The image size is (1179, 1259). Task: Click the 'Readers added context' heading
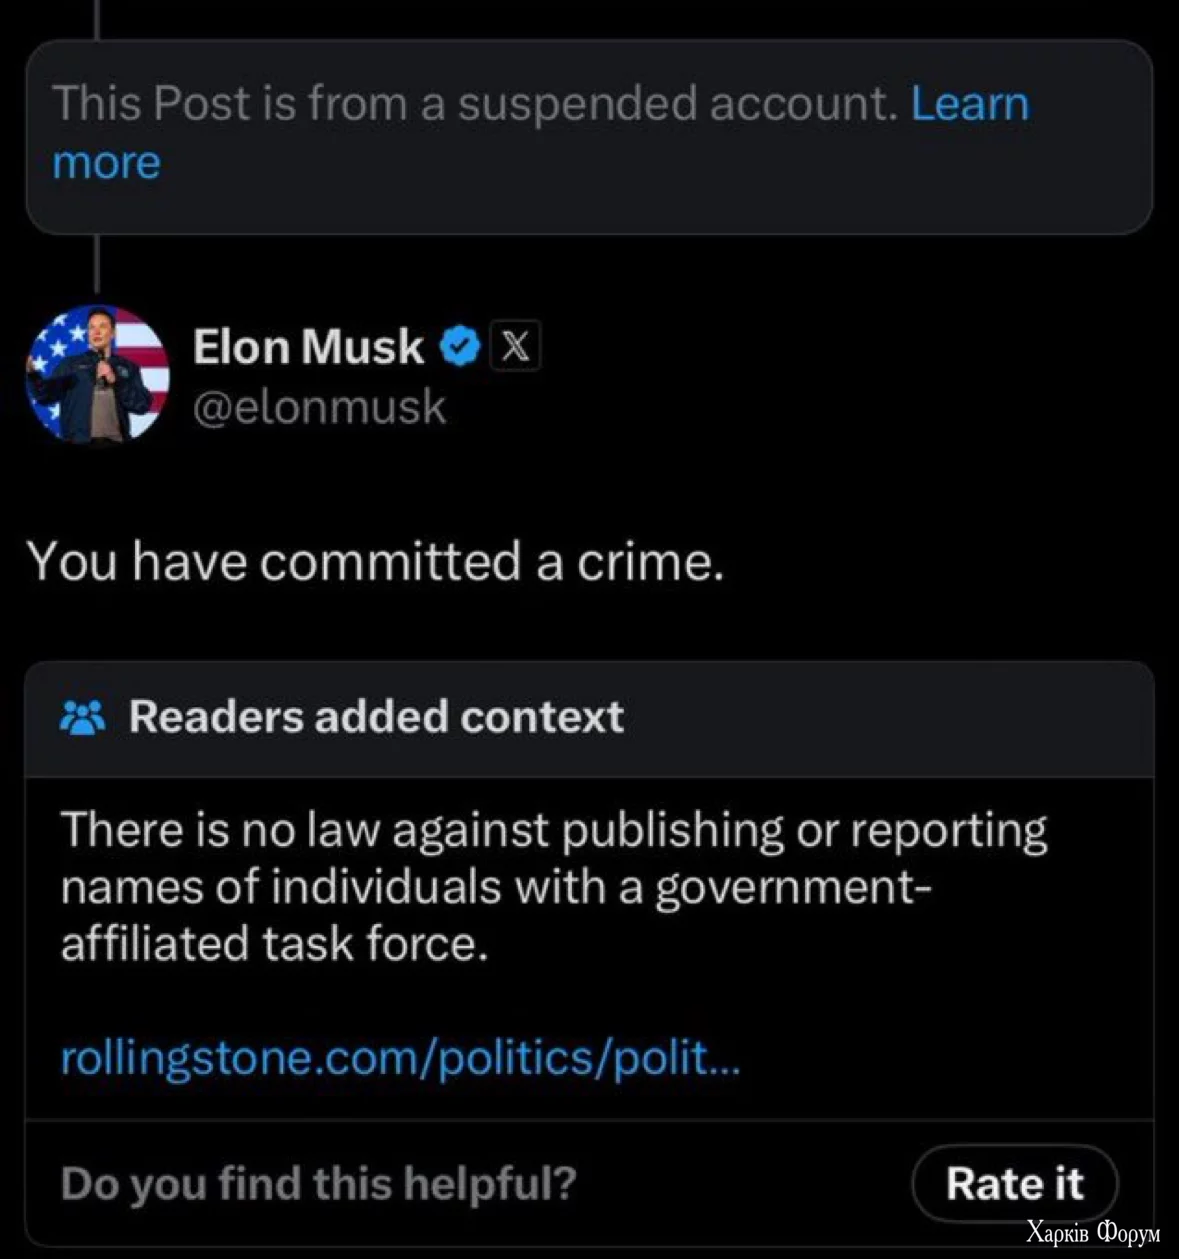376,717
